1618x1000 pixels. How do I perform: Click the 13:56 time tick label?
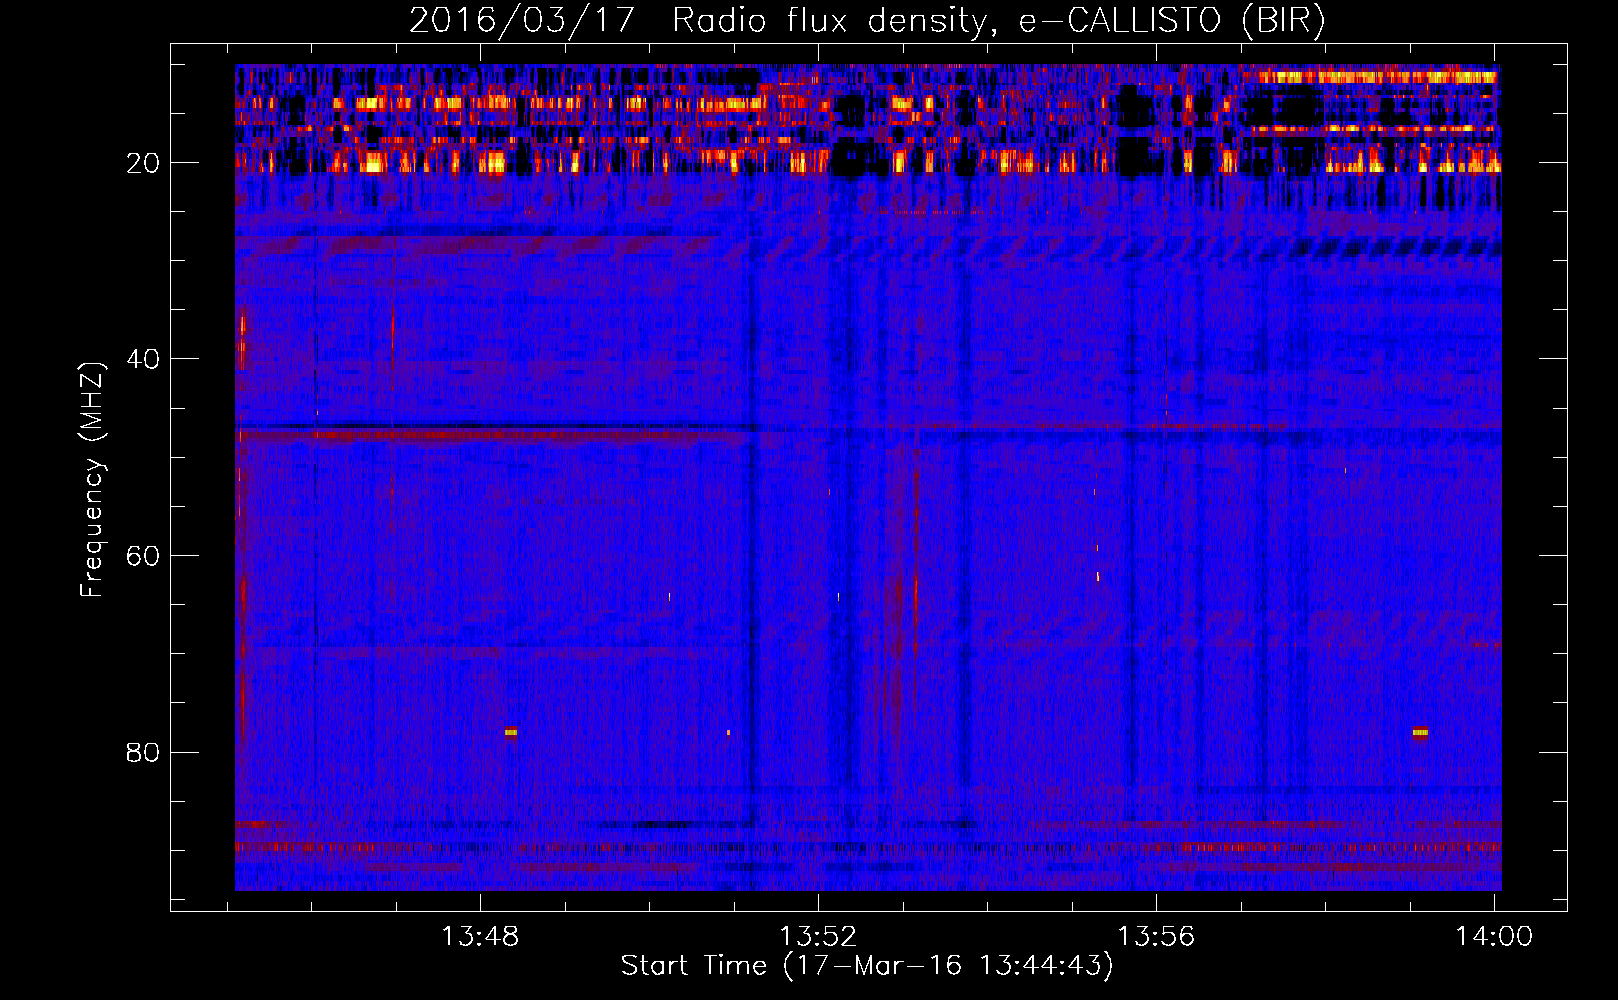[1156, 937]
